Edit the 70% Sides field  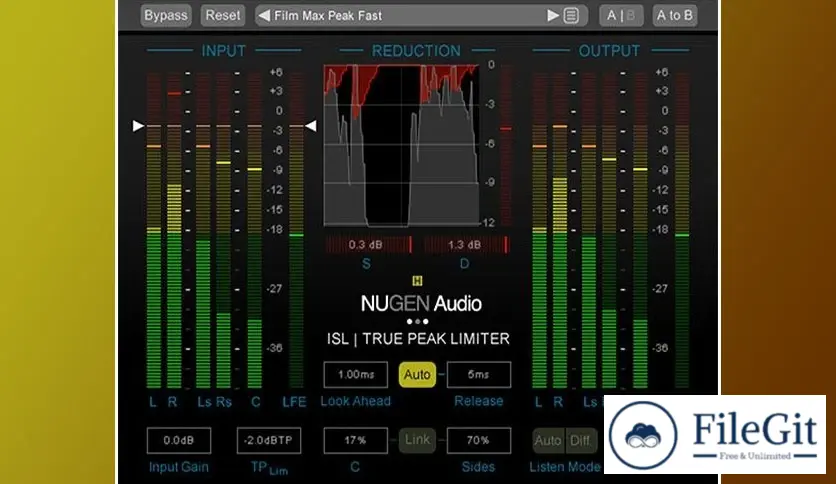coord(478,440)
